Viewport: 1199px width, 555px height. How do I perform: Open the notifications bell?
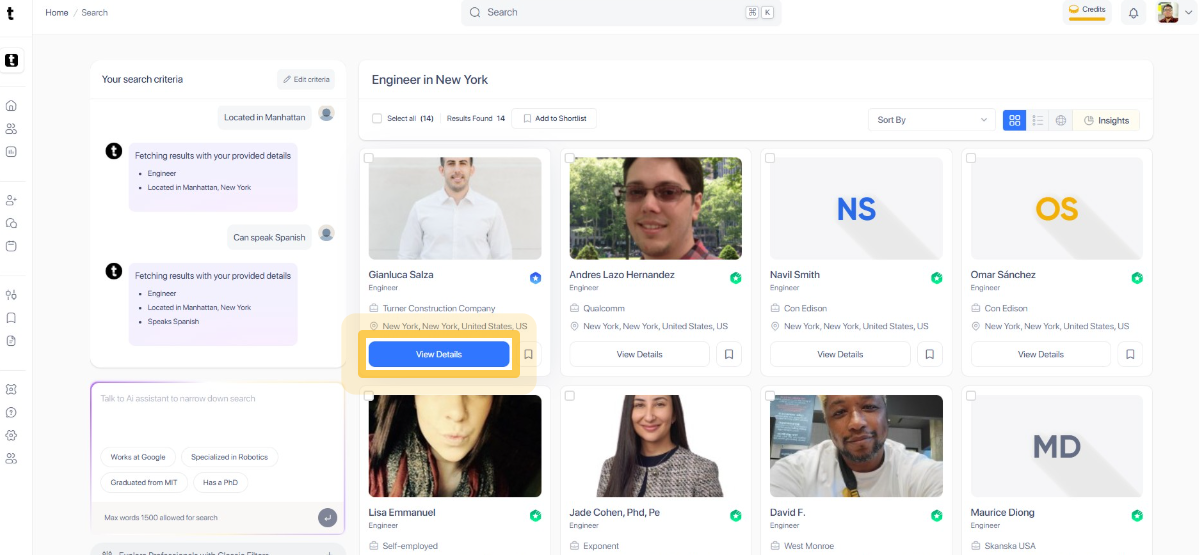coord(1133,13)
